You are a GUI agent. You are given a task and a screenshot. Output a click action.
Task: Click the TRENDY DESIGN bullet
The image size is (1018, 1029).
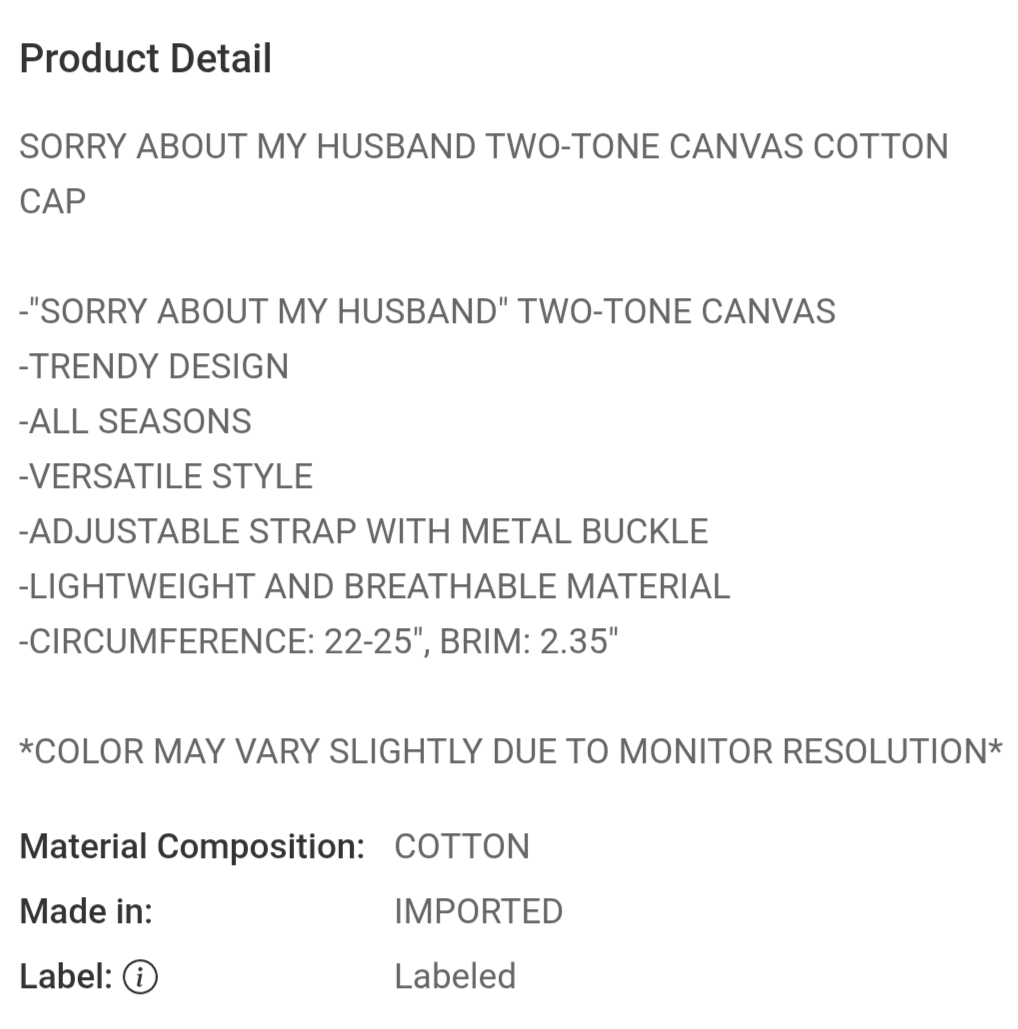[x=154, y=366]
